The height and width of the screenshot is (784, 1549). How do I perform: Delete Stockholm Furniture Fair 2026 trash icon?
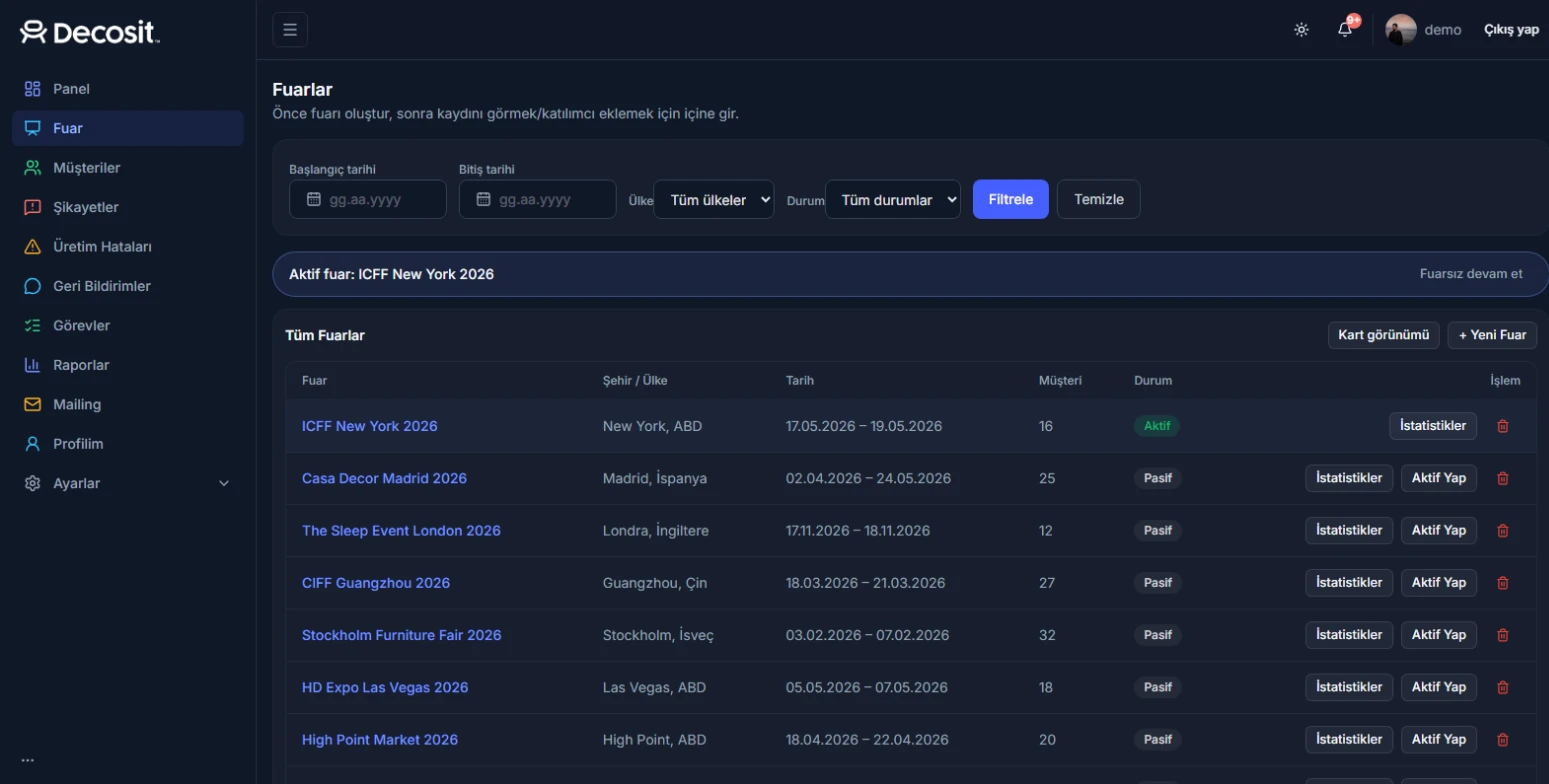pyautogui.click(x=1502, y=635)
